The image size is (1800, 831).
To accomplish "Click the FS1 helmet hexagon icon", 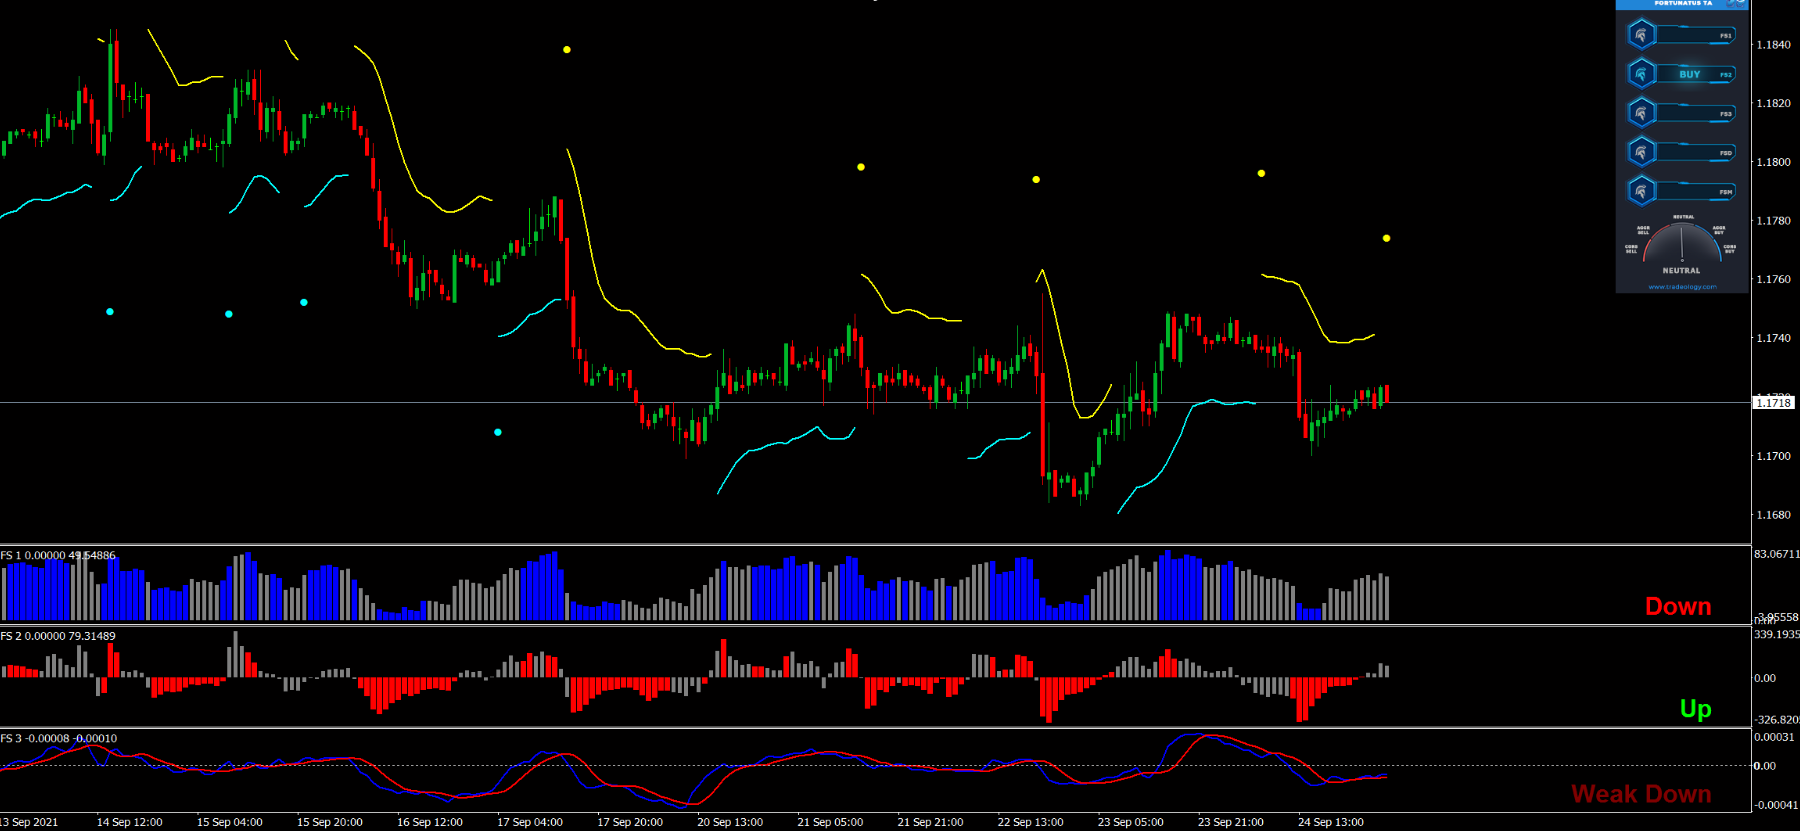I will tap(1641, 35).
